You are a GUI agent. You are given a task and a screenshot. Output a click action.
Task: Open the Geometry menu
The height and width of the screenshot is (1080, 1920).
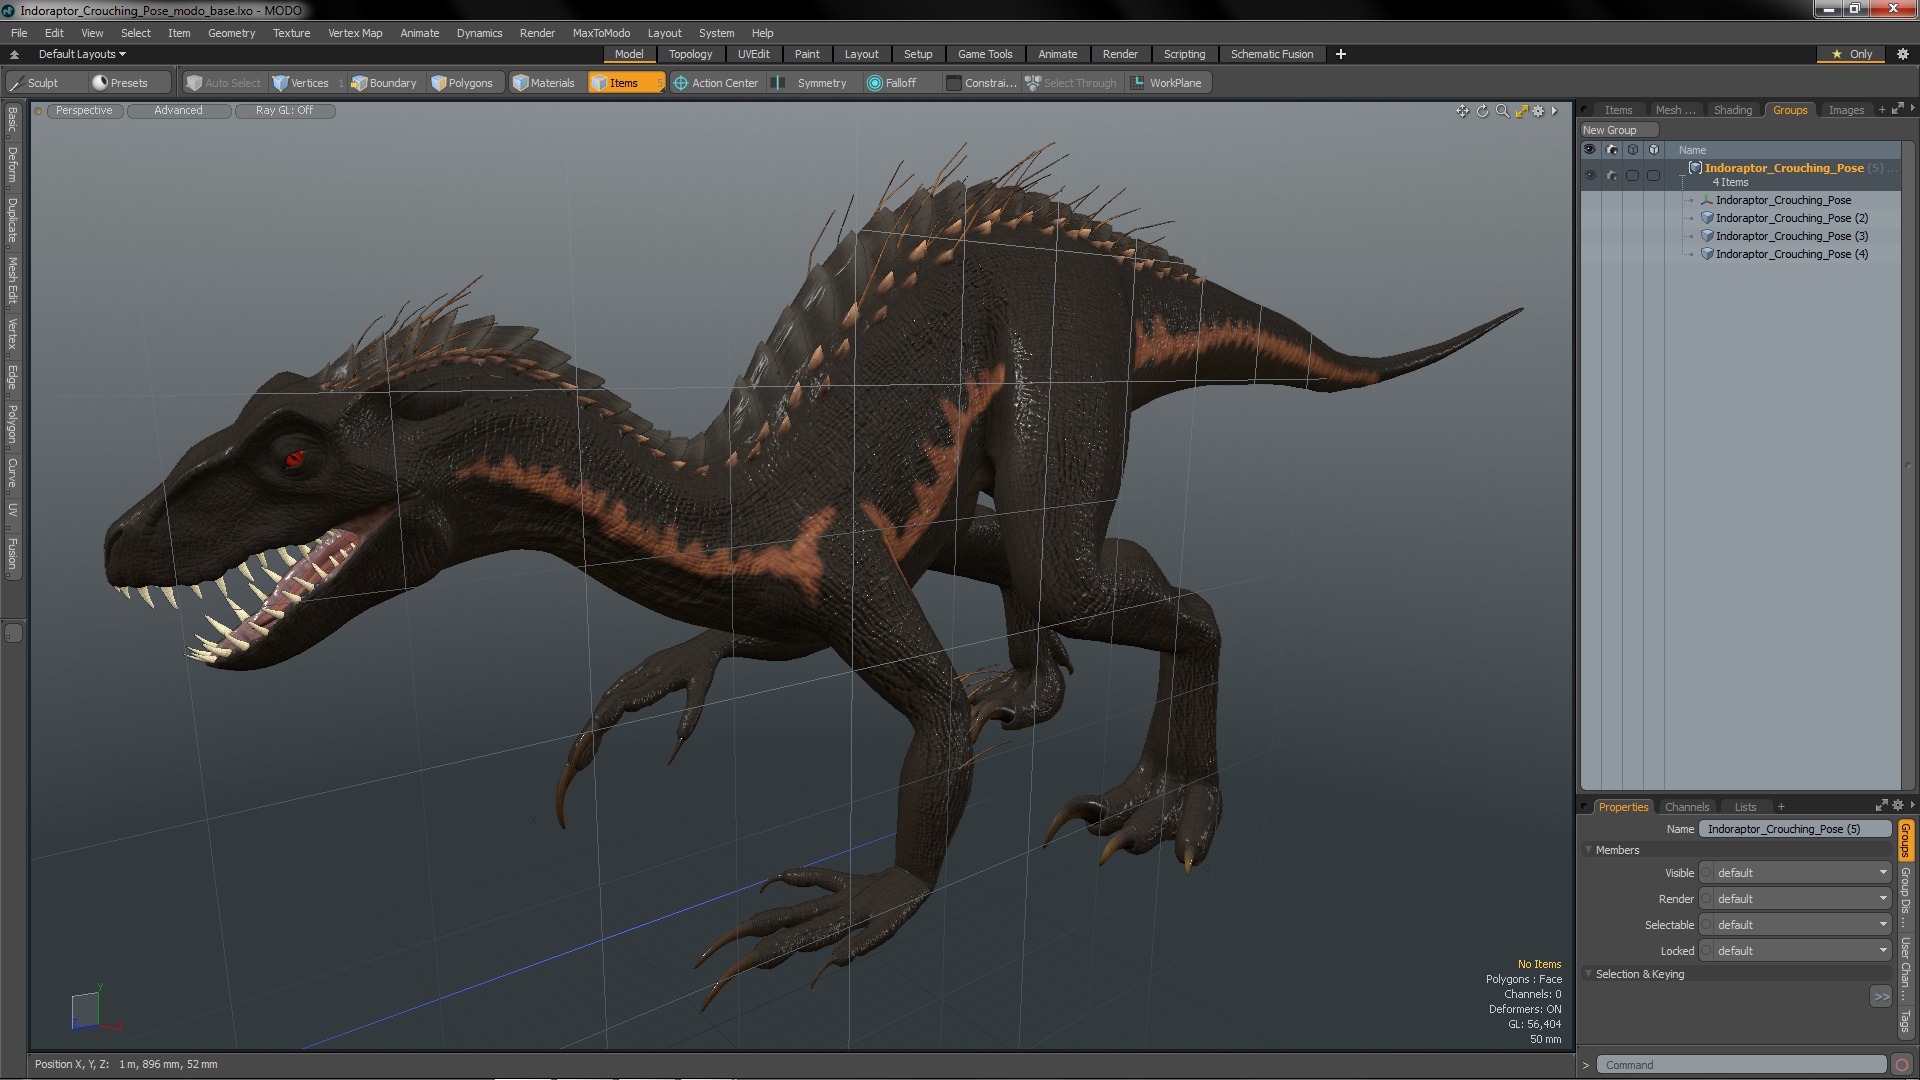coord(231,33)
